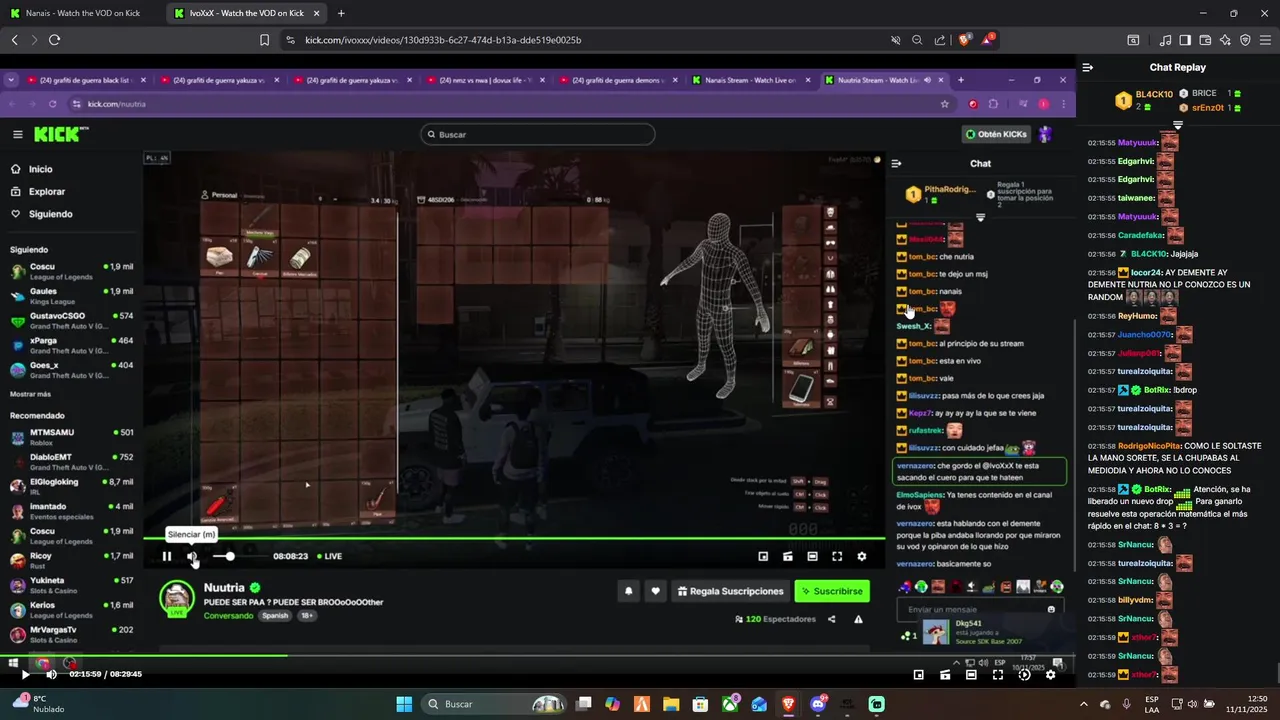Collapse the Chat Replay panel
Image resolution: width=1280 pixels, height=720 pixels.
(1088, 67)
